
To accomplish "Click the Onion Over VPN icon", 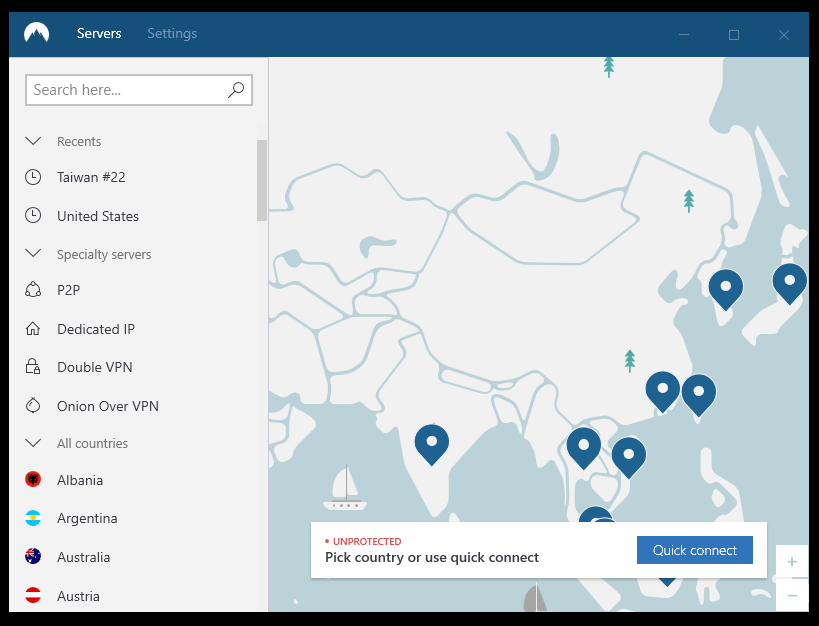I will tap(33, 405).
